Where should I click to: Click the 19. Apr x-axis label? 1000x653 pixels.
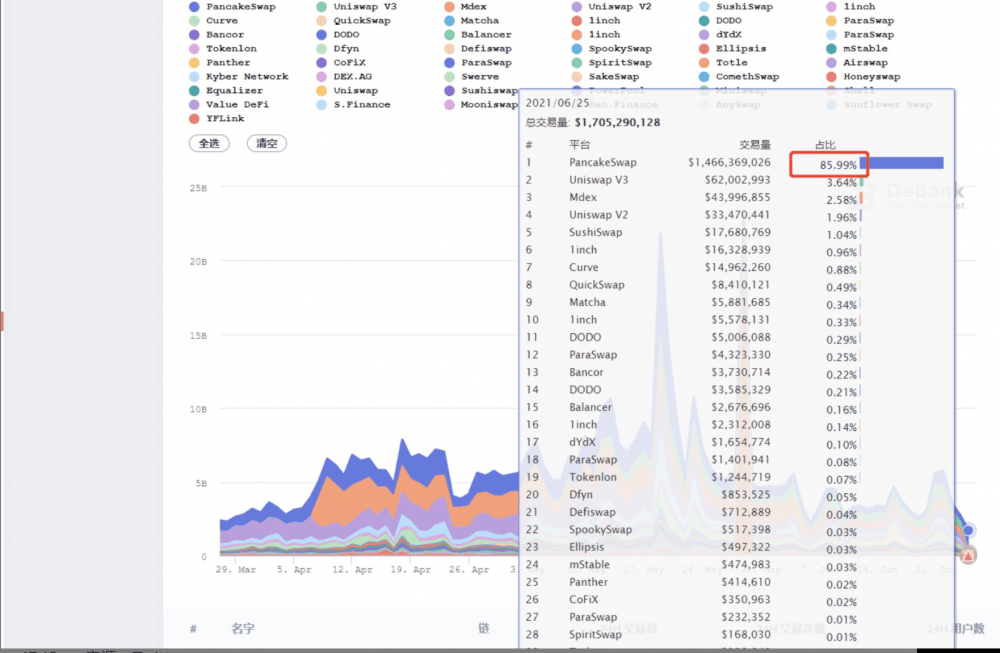[411, 569]
